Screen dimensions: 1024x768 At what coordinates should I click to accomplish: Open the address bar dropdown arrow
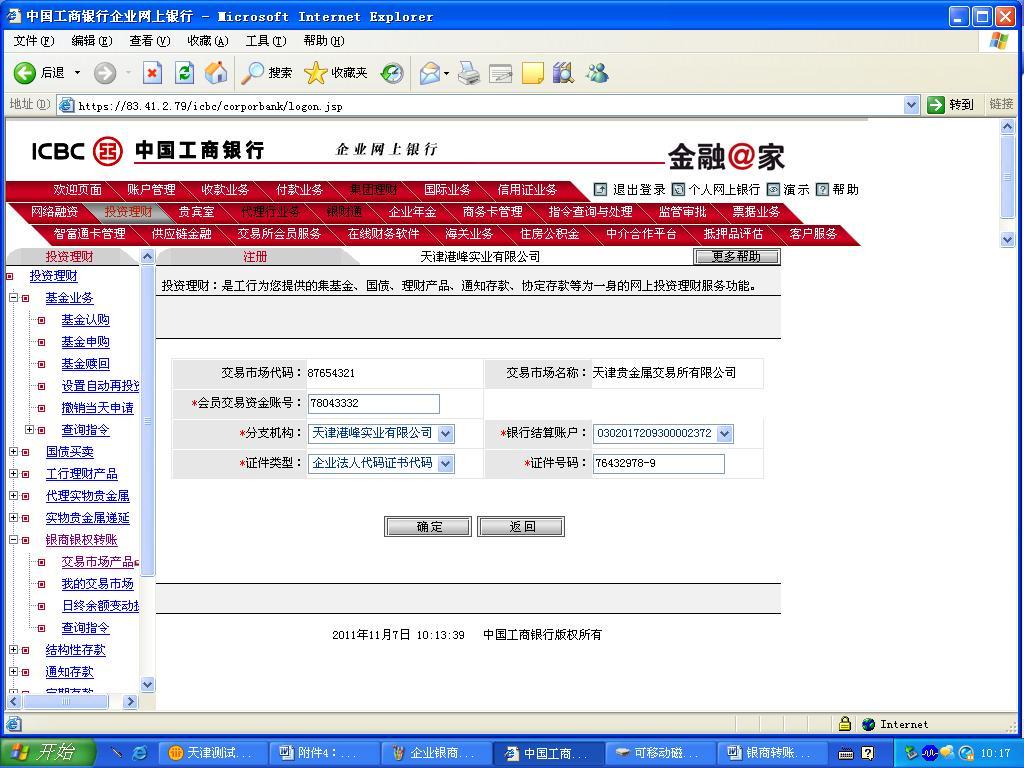point(912,104)
